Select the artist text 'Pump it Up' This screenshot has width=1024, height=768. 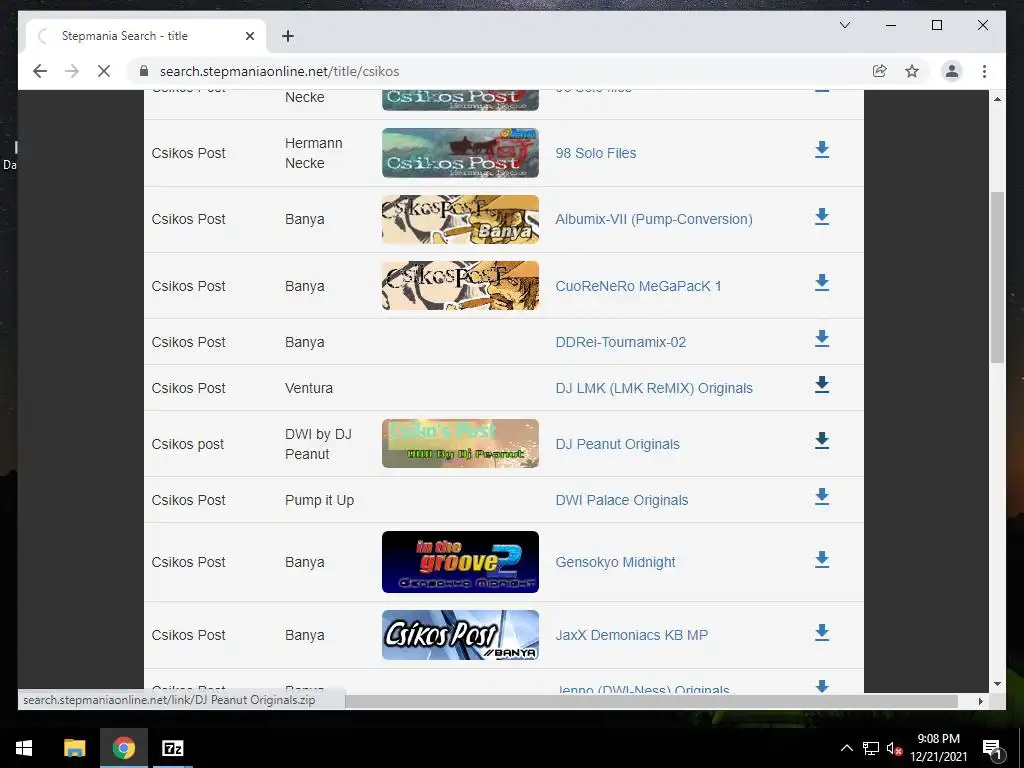tap(319, 500)
